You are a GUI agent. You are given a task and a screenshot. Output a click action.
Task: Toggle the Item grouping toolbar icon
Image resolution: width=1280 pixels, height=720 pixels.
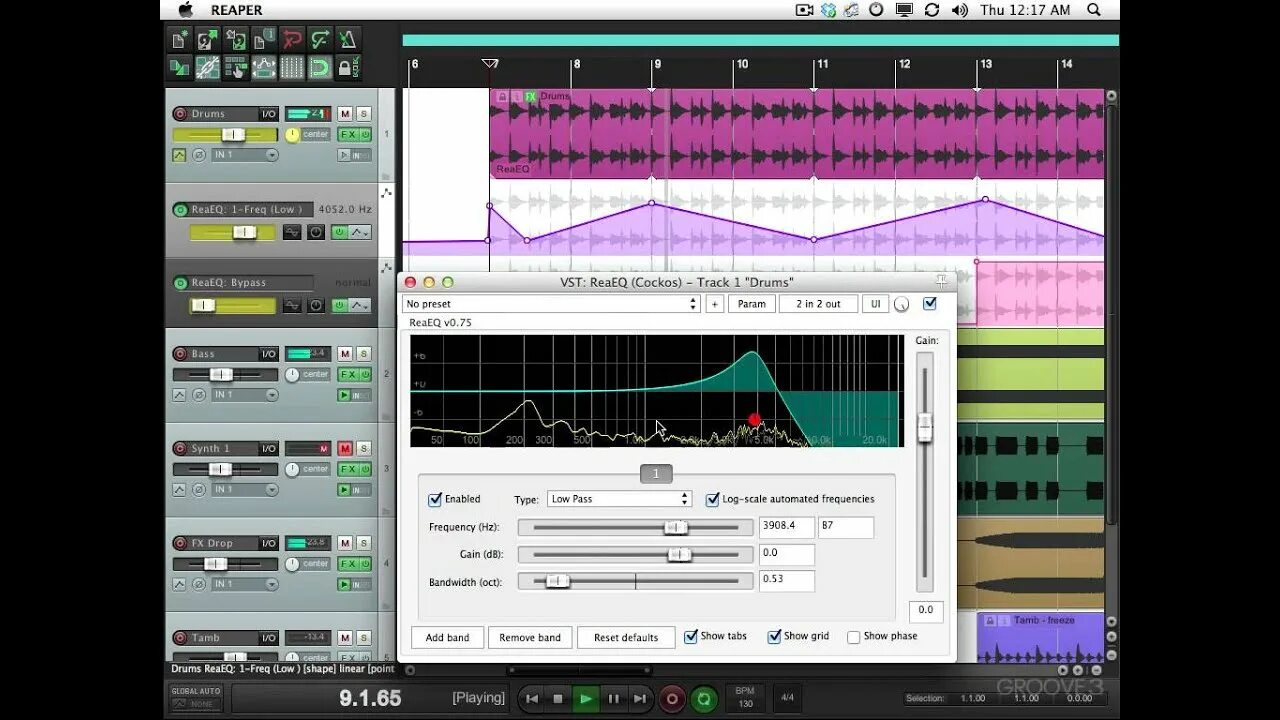208,68
